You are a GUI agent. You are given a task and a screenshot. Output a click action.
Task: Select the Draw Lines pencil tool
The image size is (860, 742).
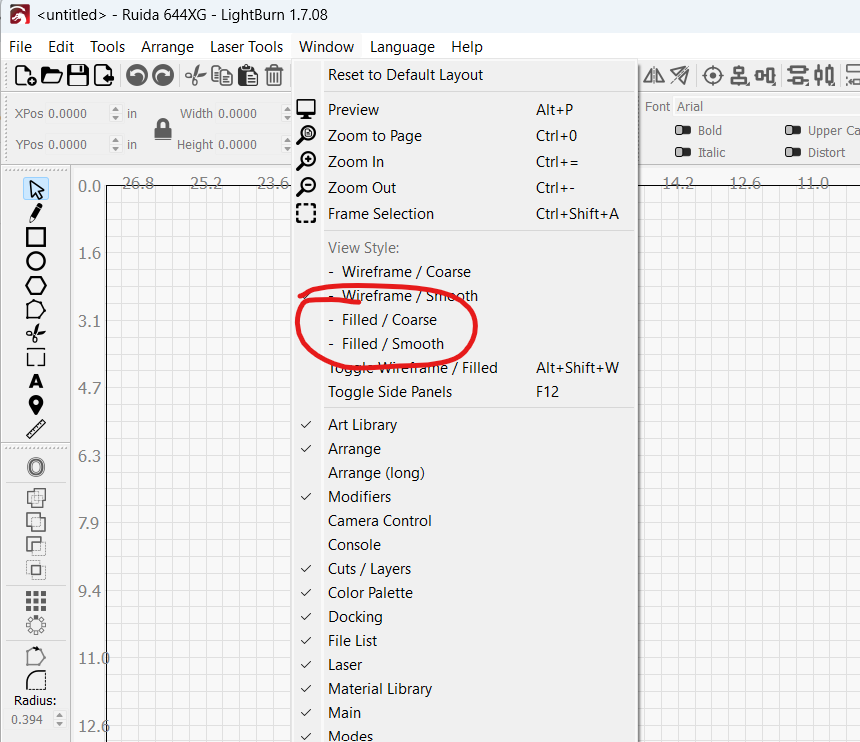(36, 213)
